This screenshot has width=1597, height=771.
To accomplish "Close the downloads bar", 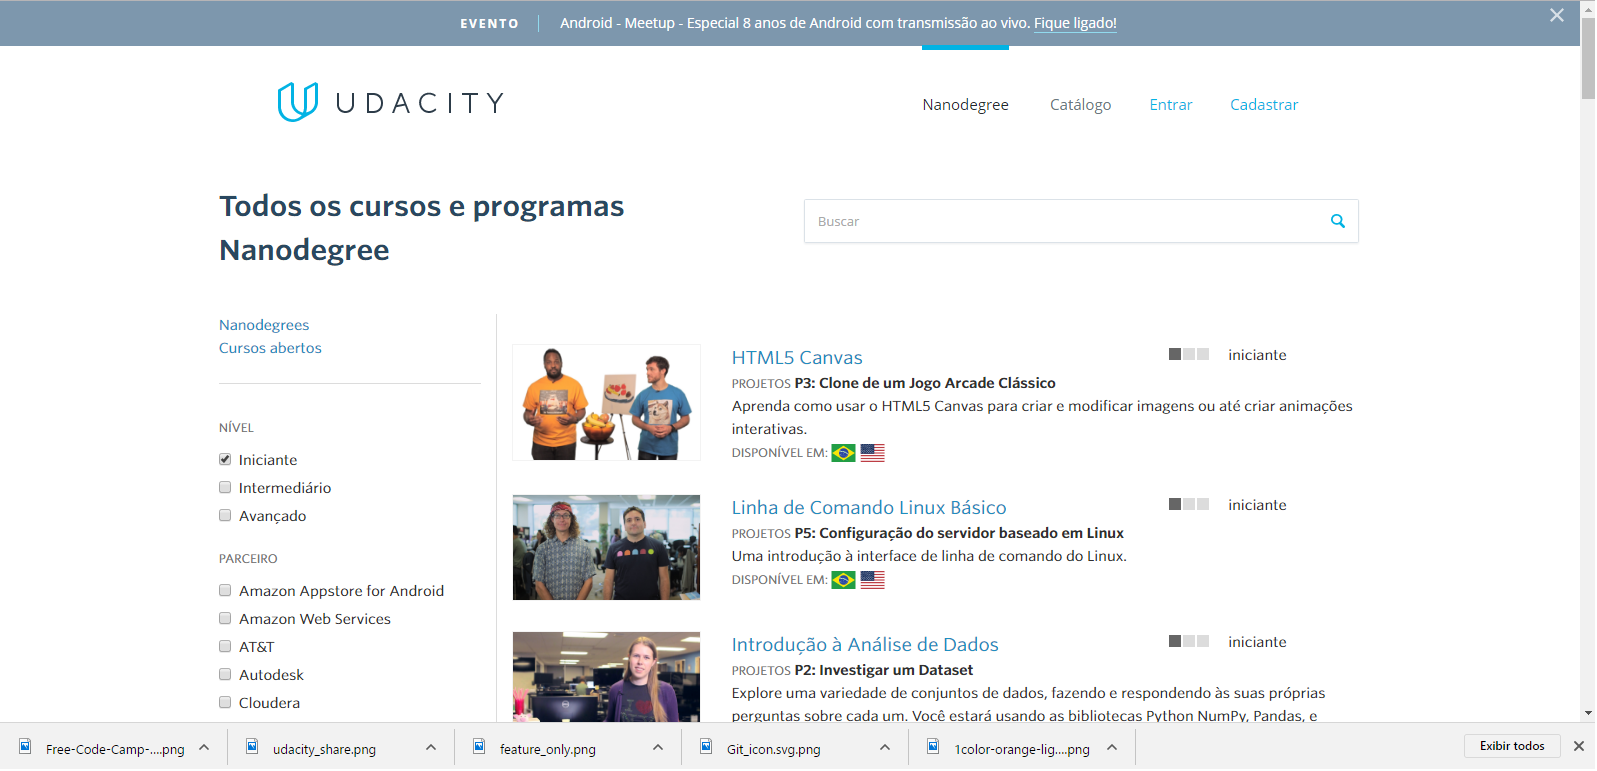I will 1579,746.
